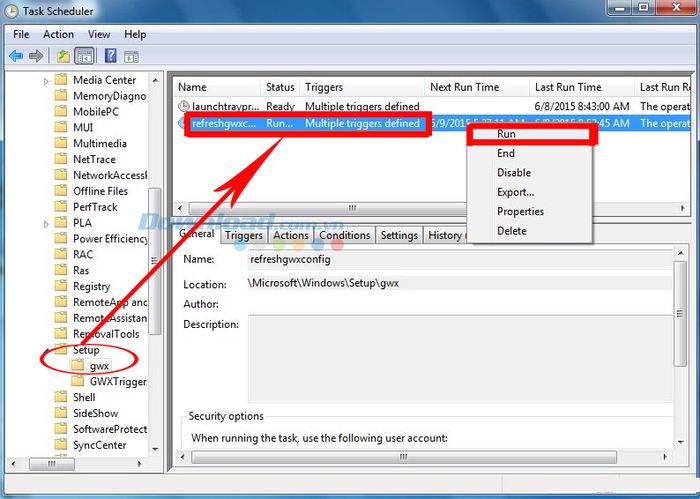700x499 pixels.
Task: Expand the Media Center folder
Action: [x=46, y=81]
